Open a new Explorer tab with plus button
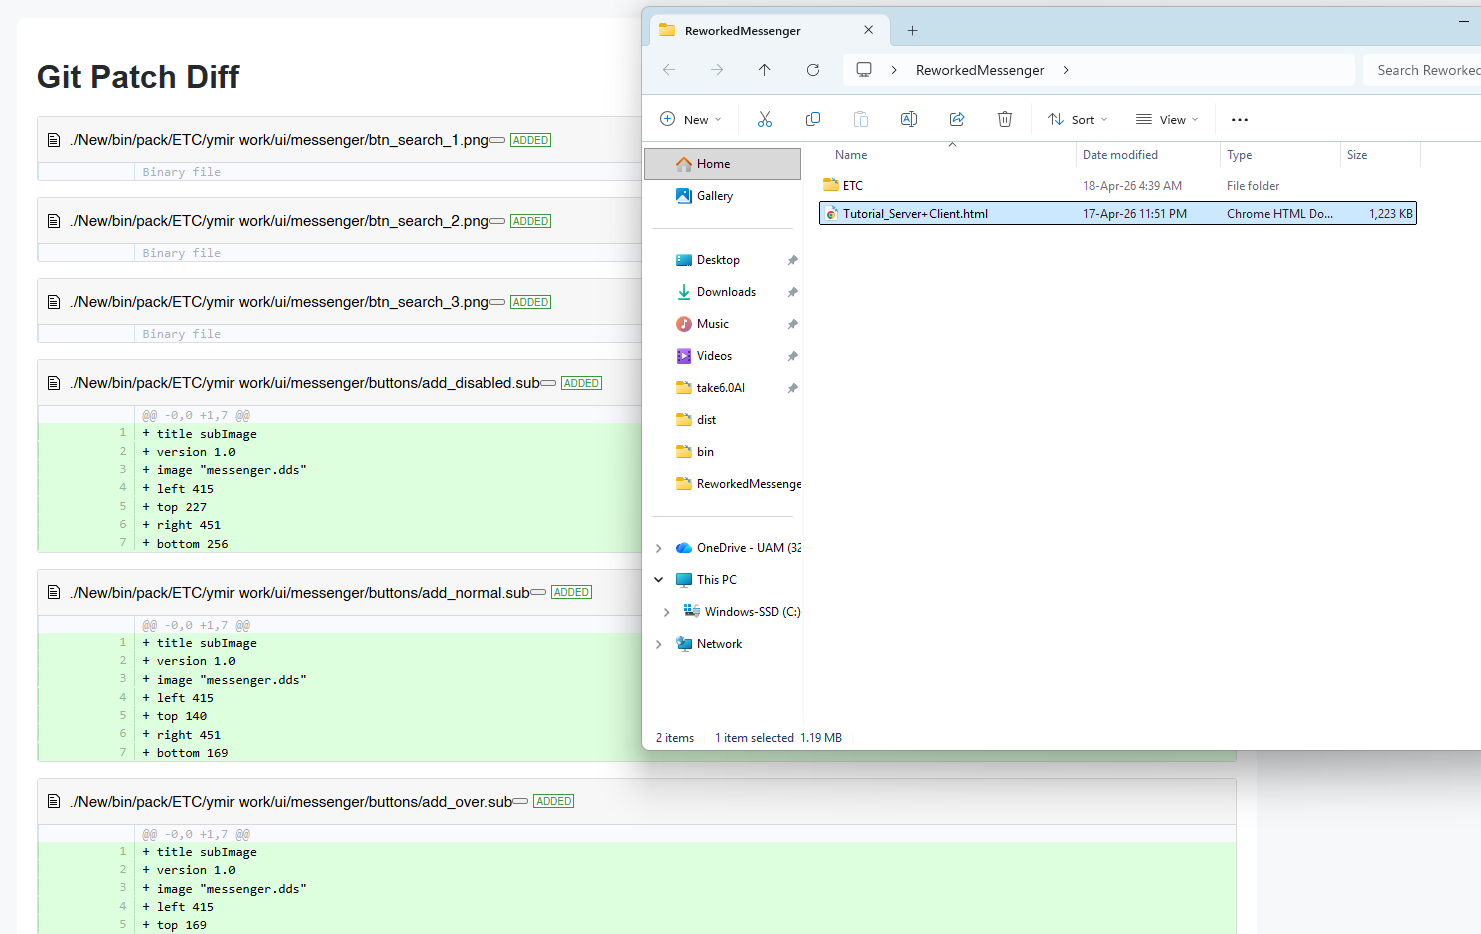This screenshot has height=934, width=1481. 912,31
